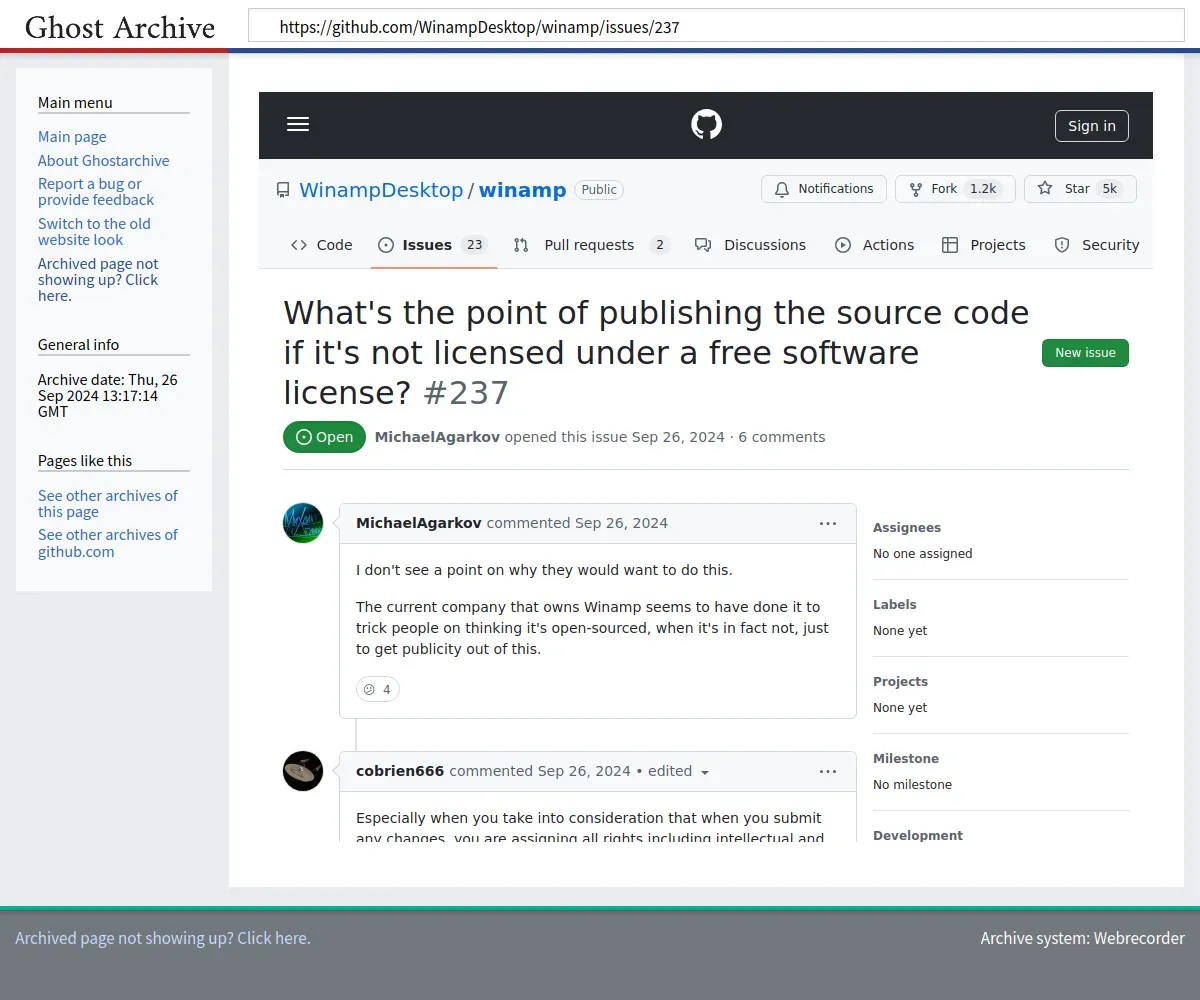Click the GitHub Octocat logo
Image resolution: width=1200 pixels, height=1000 pixels.
pos(706,125)
